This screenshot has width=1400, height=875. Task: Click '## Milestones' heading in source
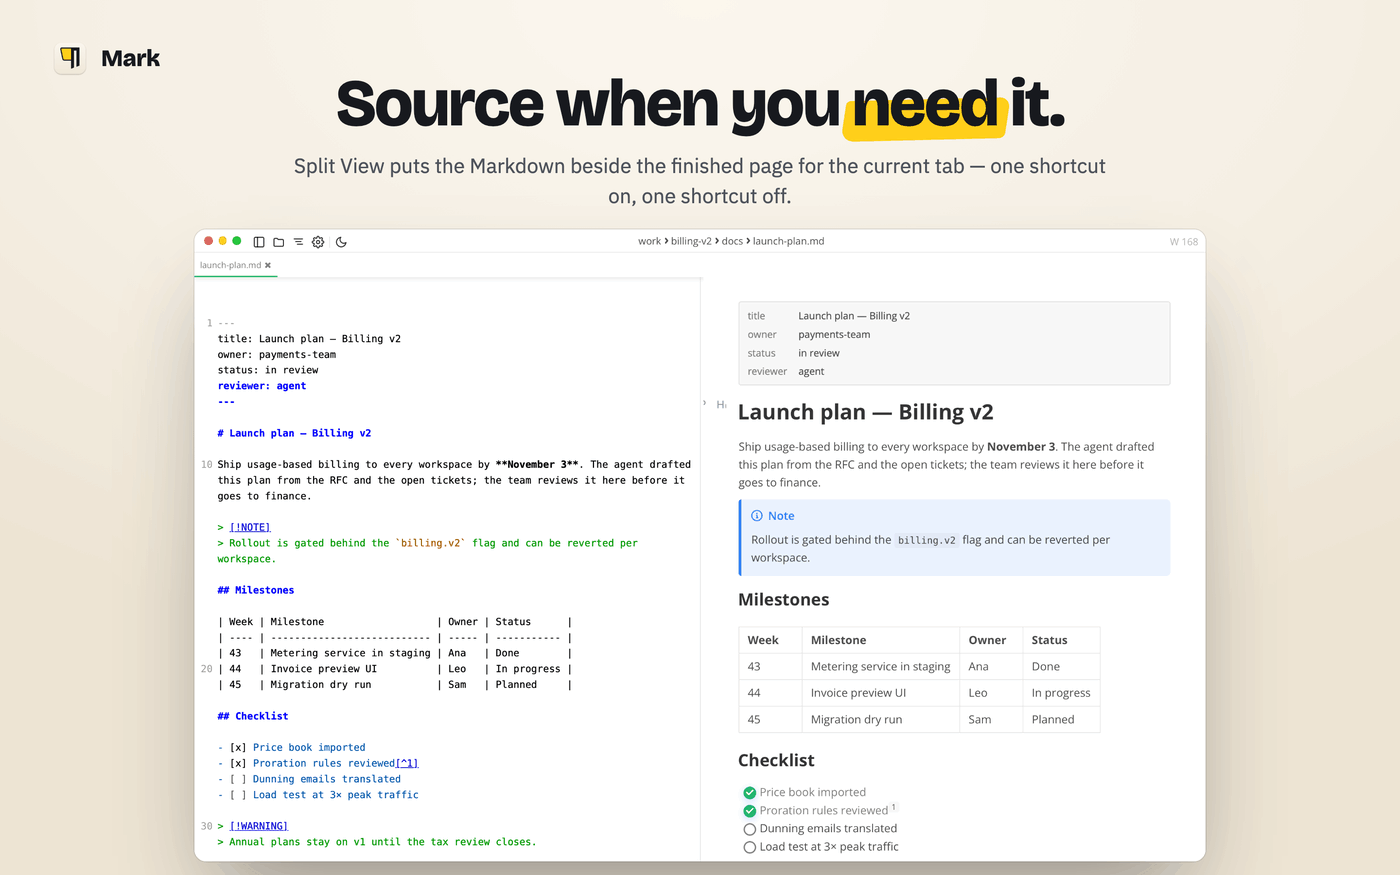click(x=256, y=590)
